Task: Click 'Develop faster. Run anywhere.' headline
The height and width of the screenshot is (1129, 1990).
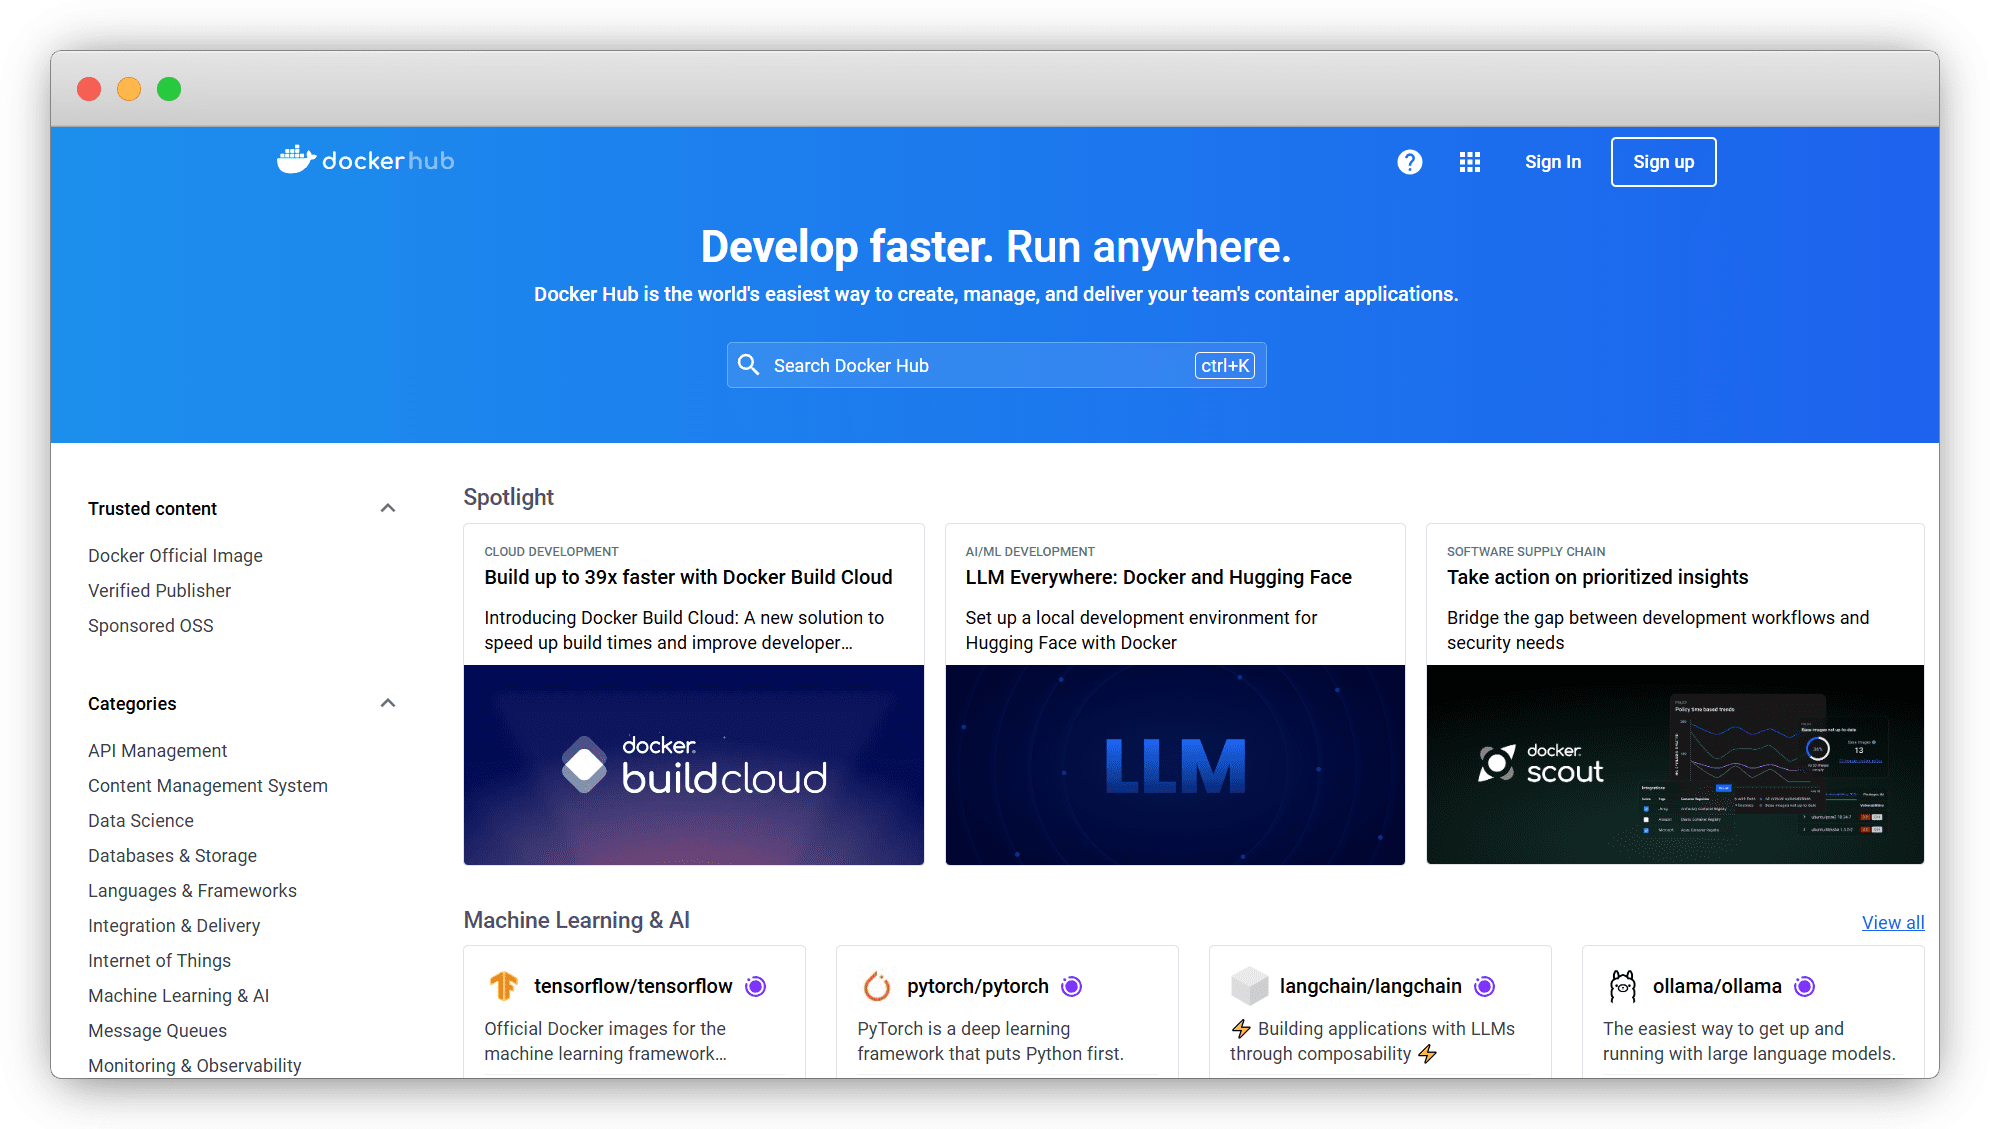Action: (995, 246)
